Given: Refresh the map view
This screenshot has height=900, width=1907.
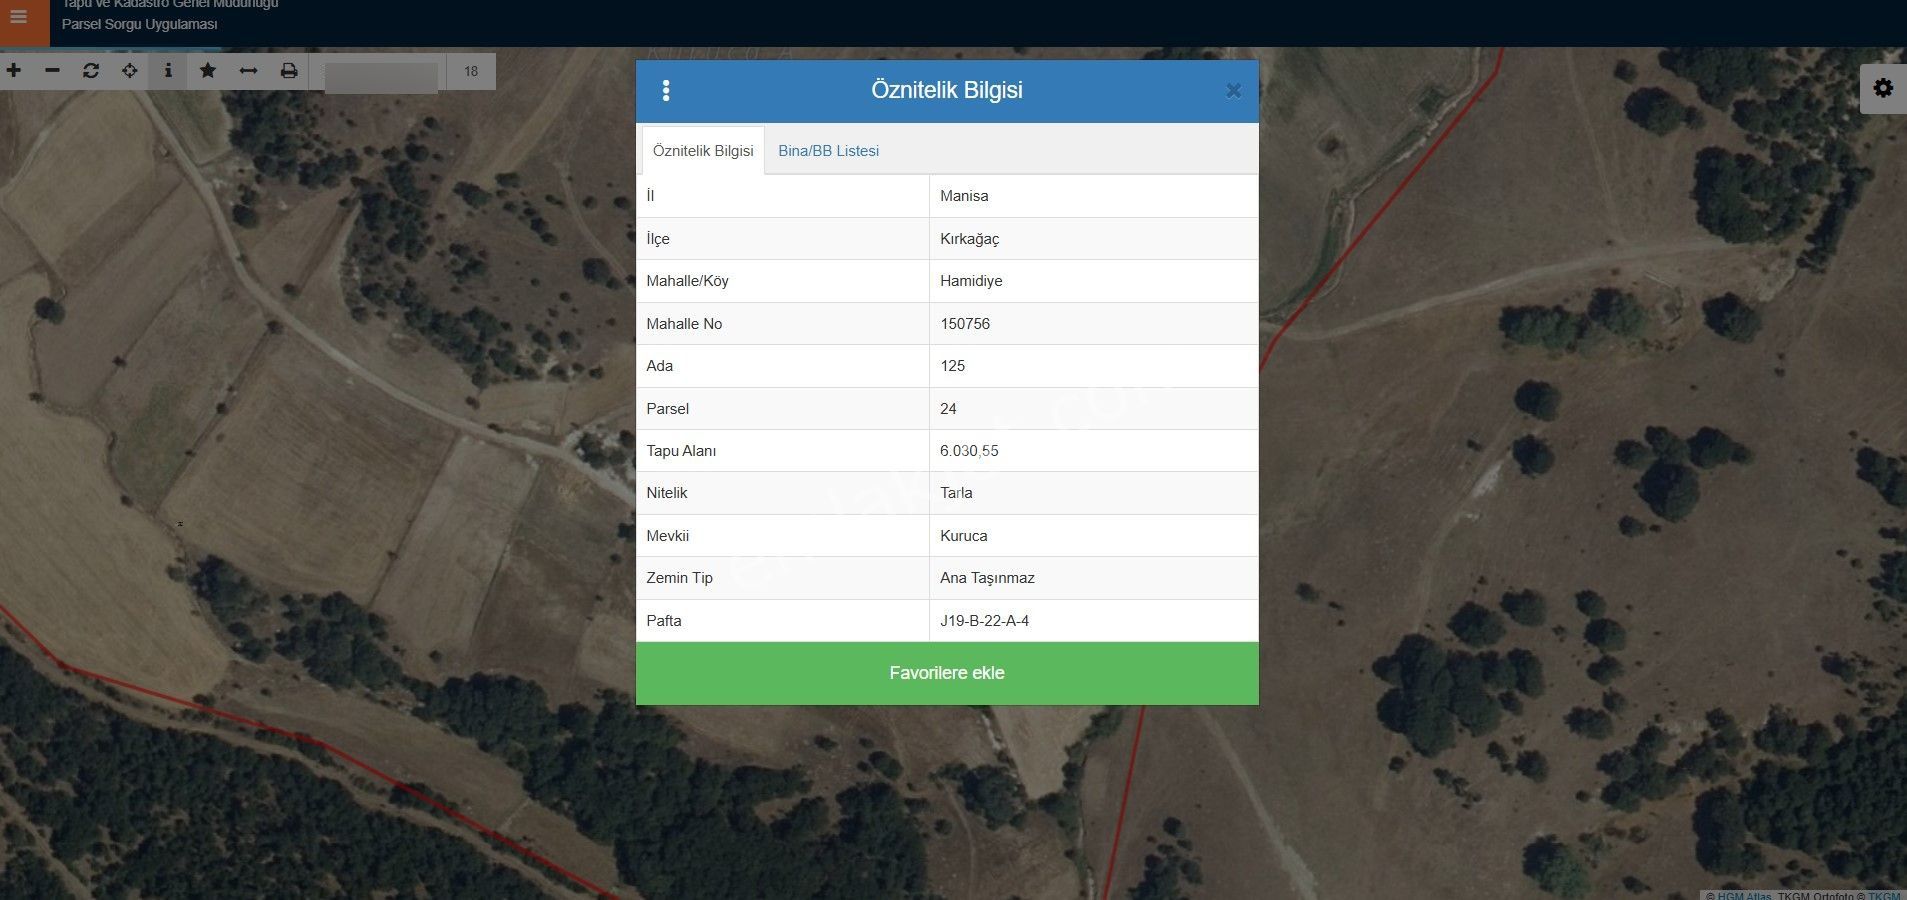Looking at the screenshot, I should (x=91, y=71).
